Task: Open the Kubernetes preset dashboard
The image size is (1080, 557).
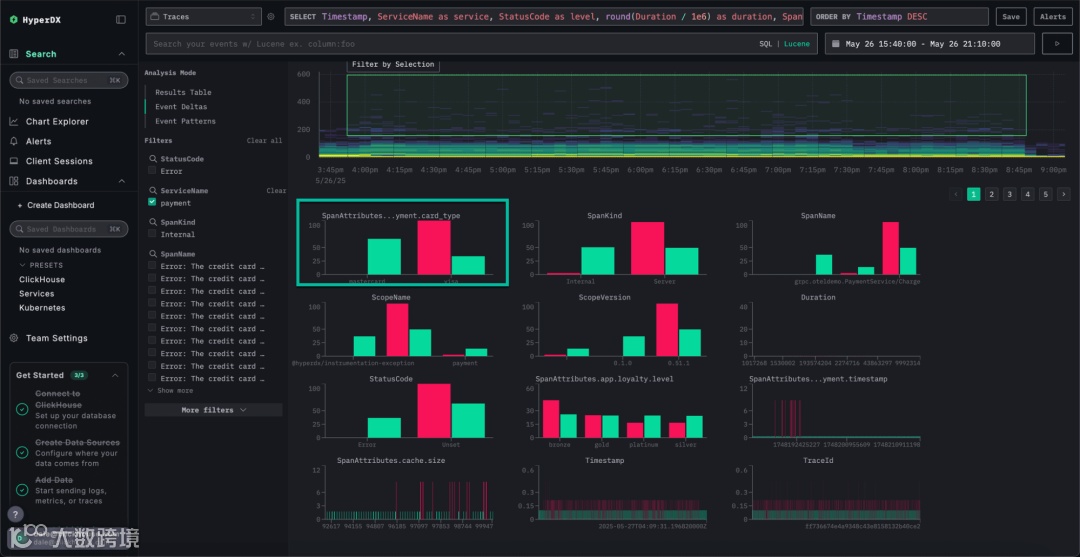Action: (x=42, y=308)
